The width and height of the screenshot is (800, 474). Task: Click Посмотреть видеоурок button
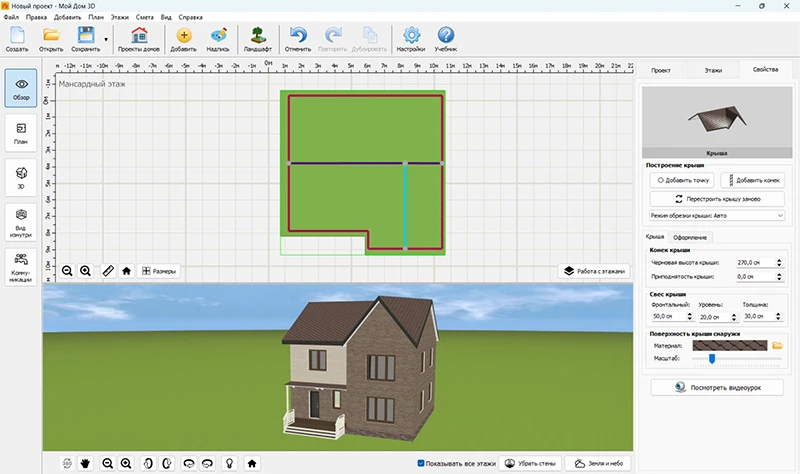click(716, 386)
